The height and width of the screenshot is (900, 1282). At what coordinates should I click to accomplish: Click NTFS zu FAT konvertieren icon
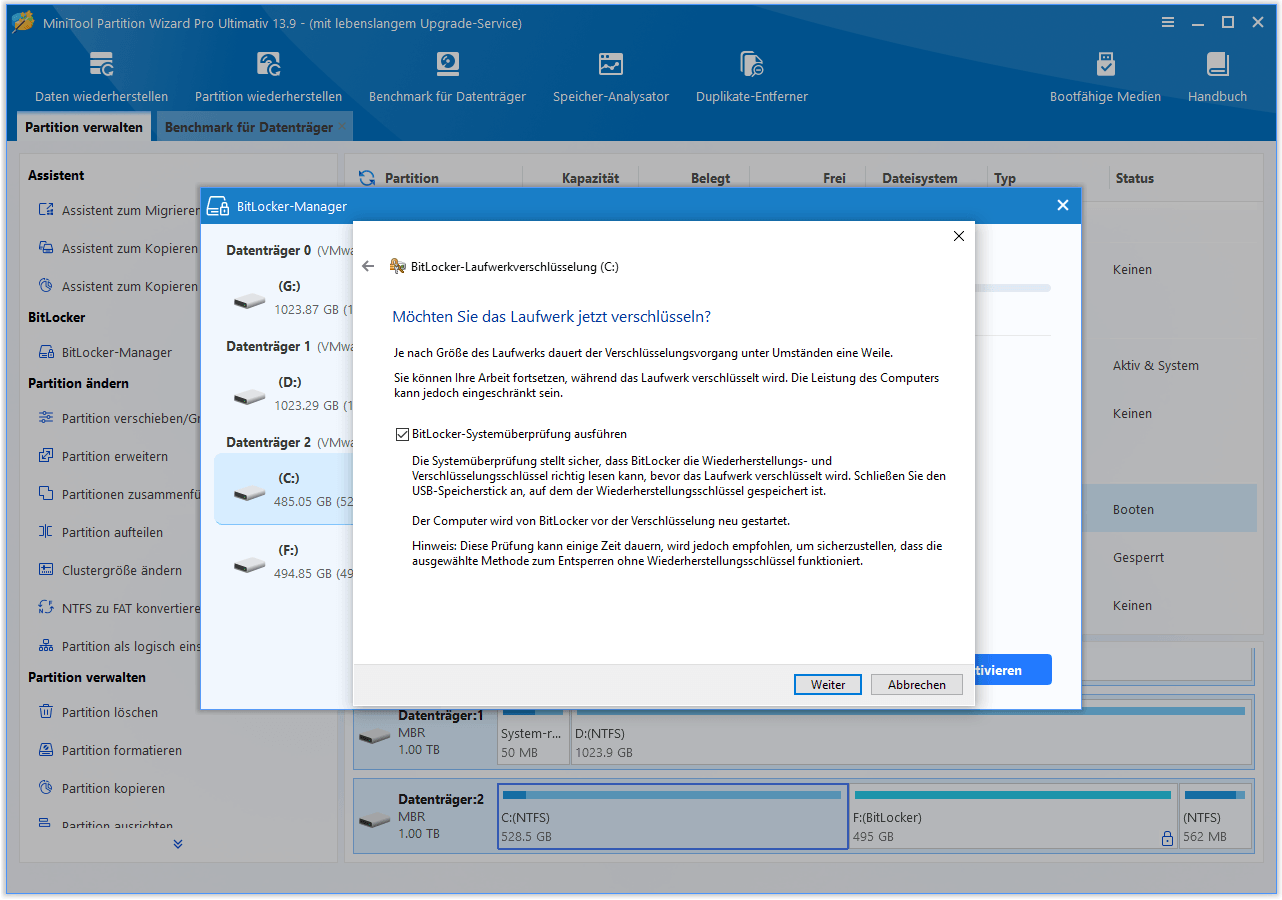point(46,608)
